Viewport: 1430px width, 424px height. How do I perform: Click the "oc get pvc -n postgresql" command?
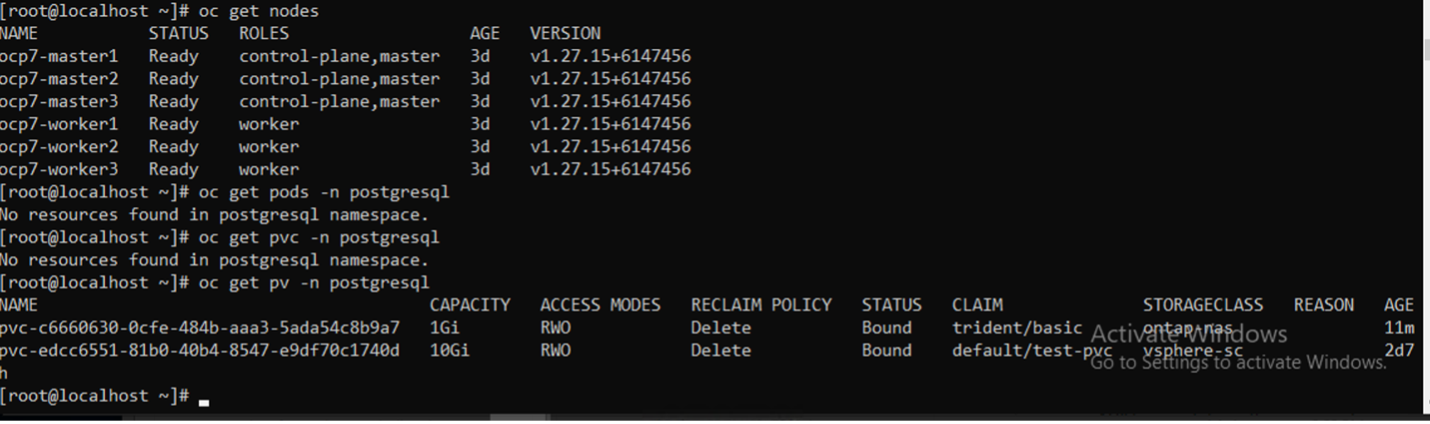tap(319, 237)
